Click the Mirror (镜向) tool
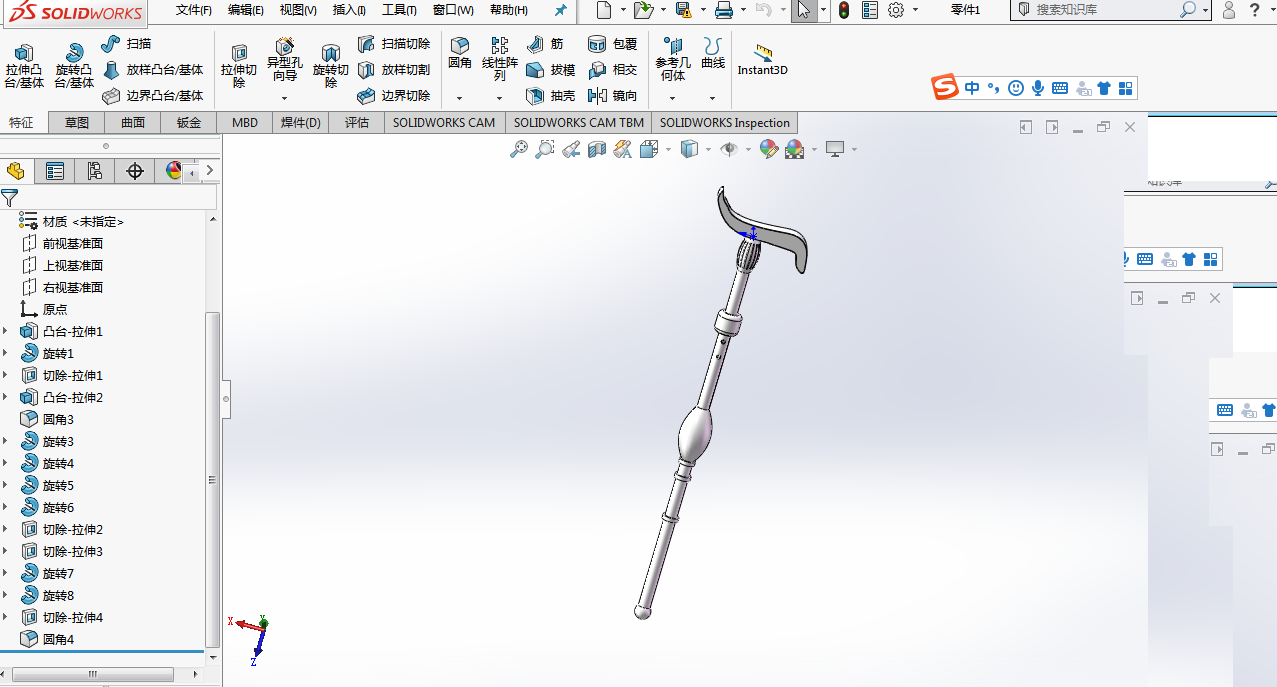Screen dimensions: 1277x687 click(x=613, y=96)
